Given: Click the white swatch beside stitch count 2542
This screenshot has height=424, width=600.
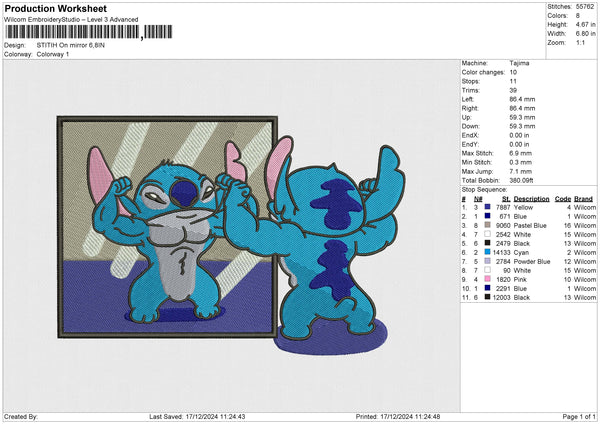Looking at the screenshot, I should pyautogui.click(x=488, y=234).
